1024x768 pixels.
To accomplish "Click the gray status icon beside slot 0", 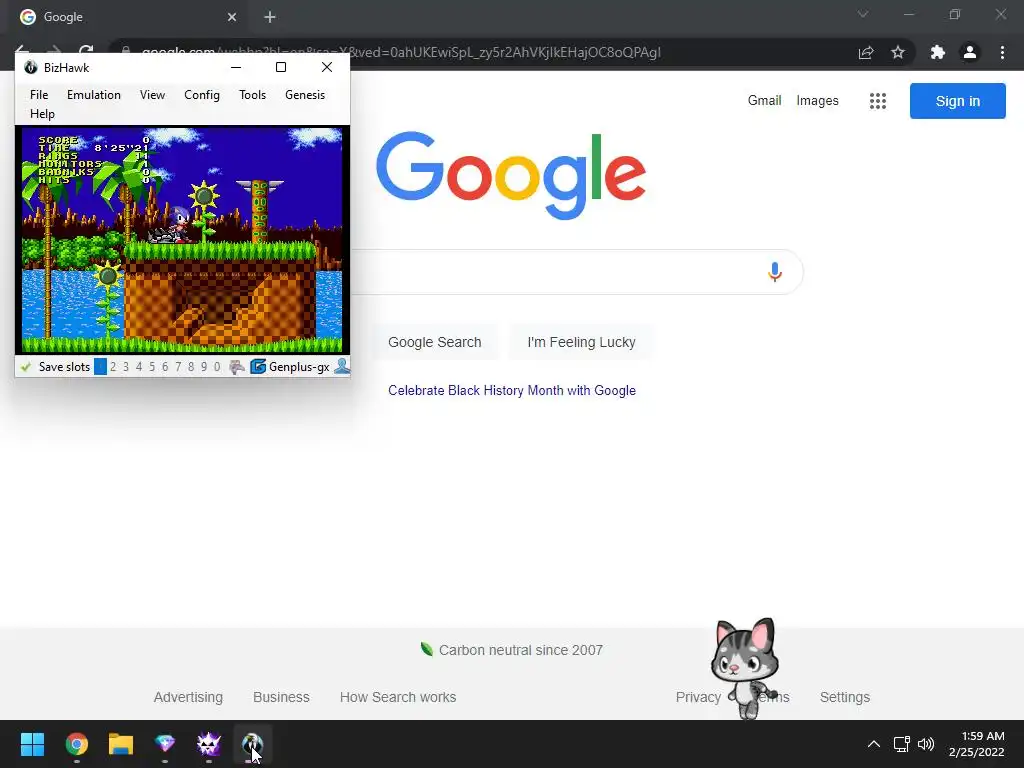I will pyautogui.click(x=236, y=367).
